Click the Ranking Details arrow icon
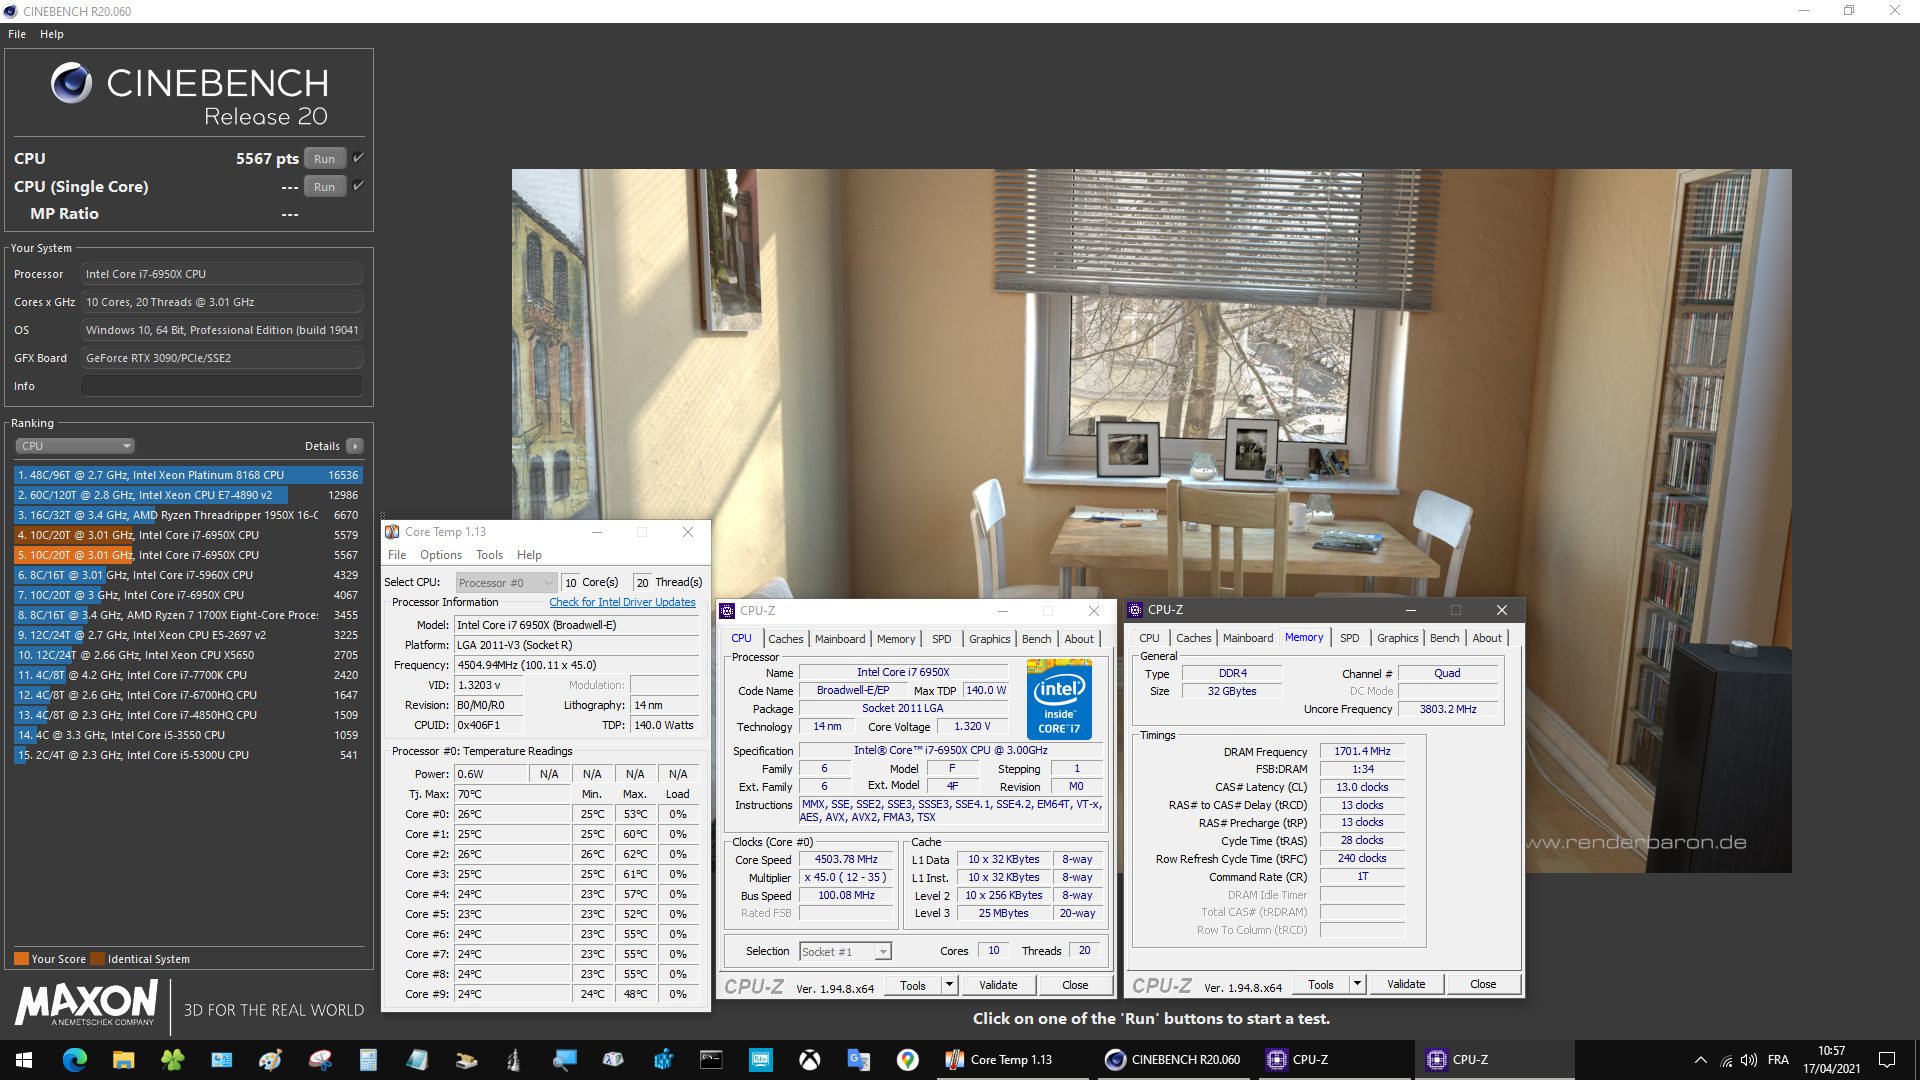 (355, 446)
